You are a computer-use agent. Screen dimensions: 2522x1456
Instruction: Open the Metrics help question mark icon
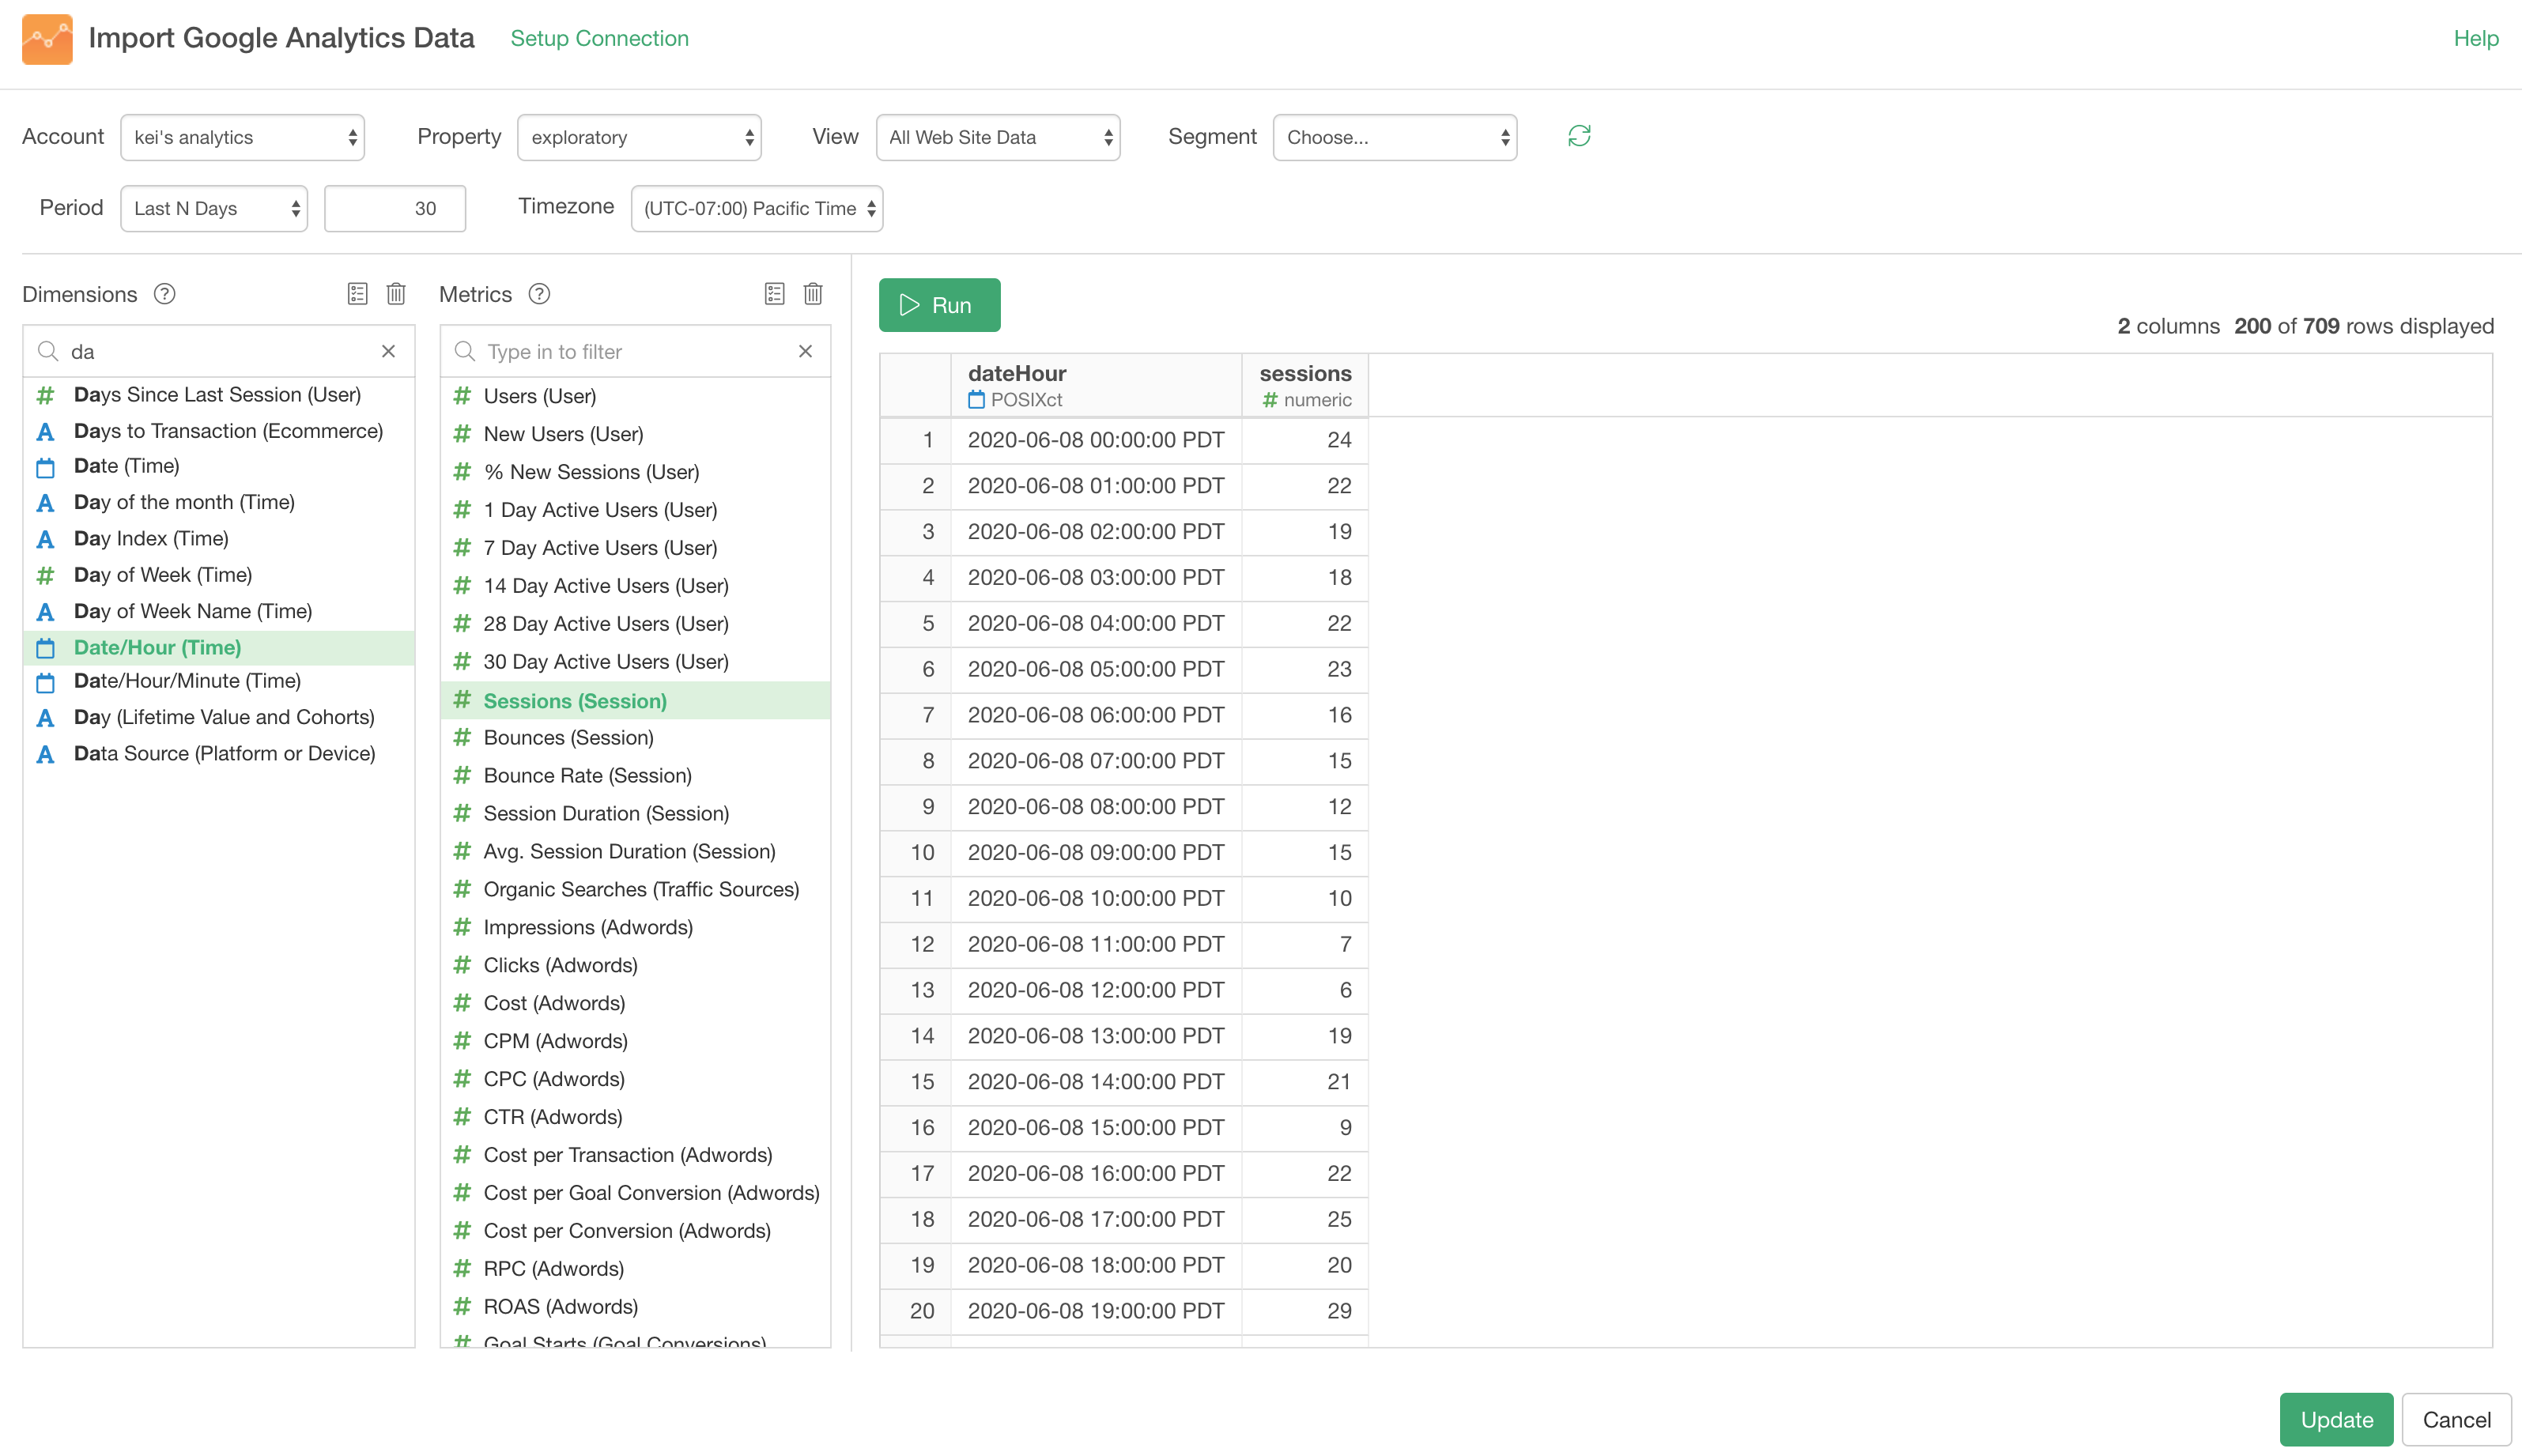pyautogui.click(x=539, y=294)
